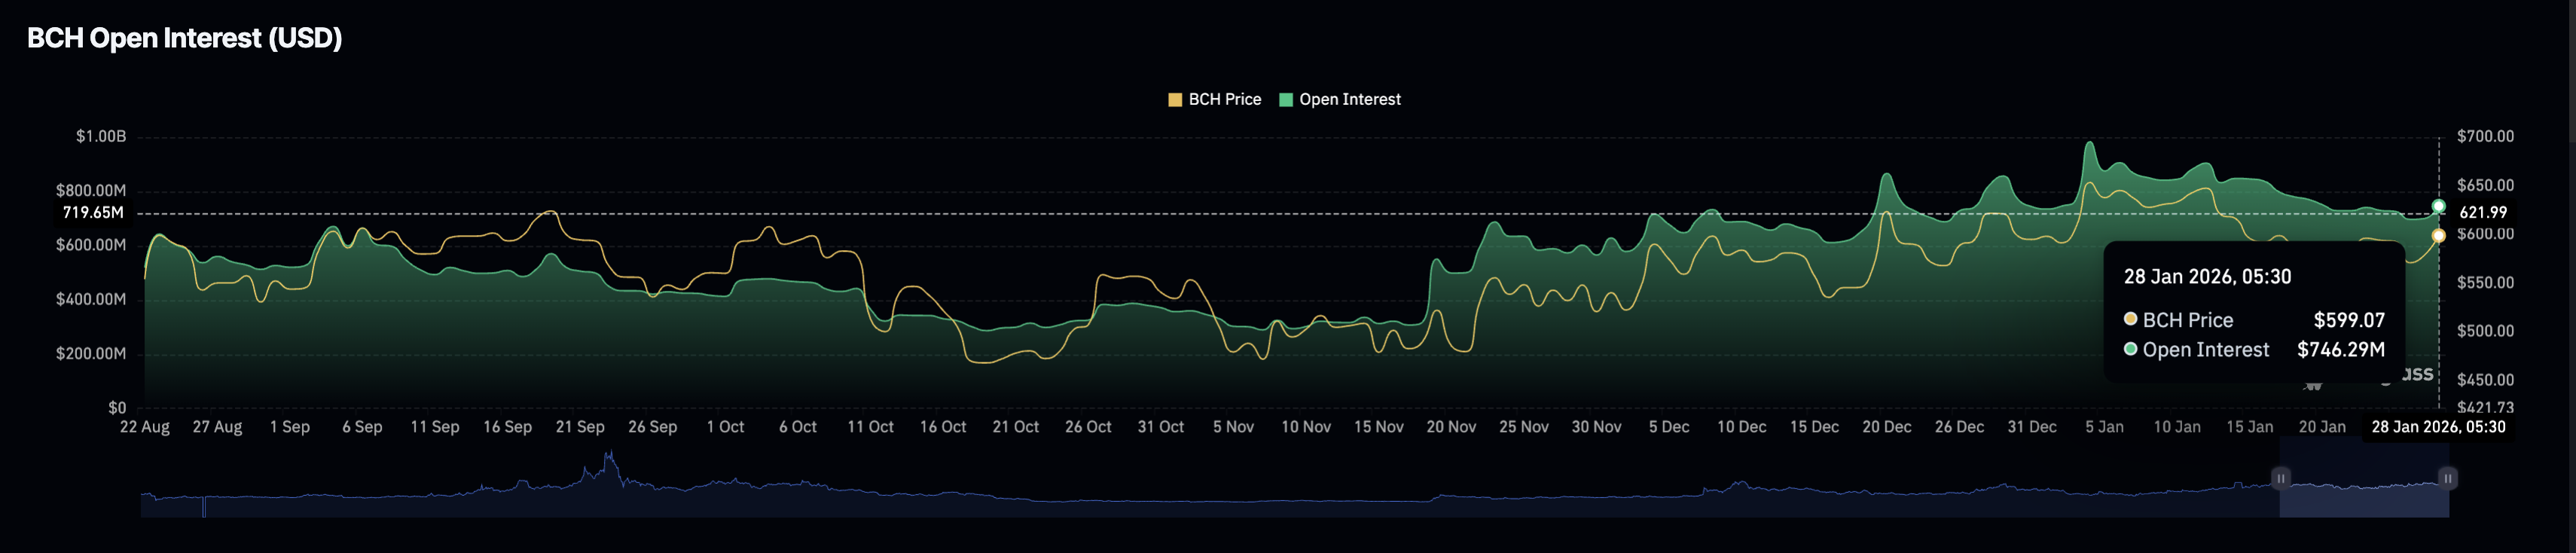Toggle the Open Interest series label
This screenshot has width=2576, height=553.
[1349, 100]
